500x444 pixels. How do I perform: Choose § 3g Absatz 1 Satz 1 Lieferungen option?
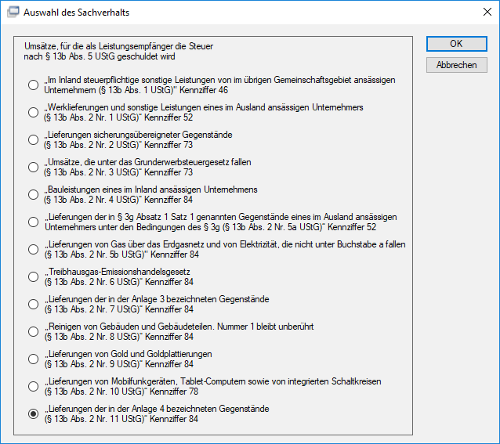point(33,222)
